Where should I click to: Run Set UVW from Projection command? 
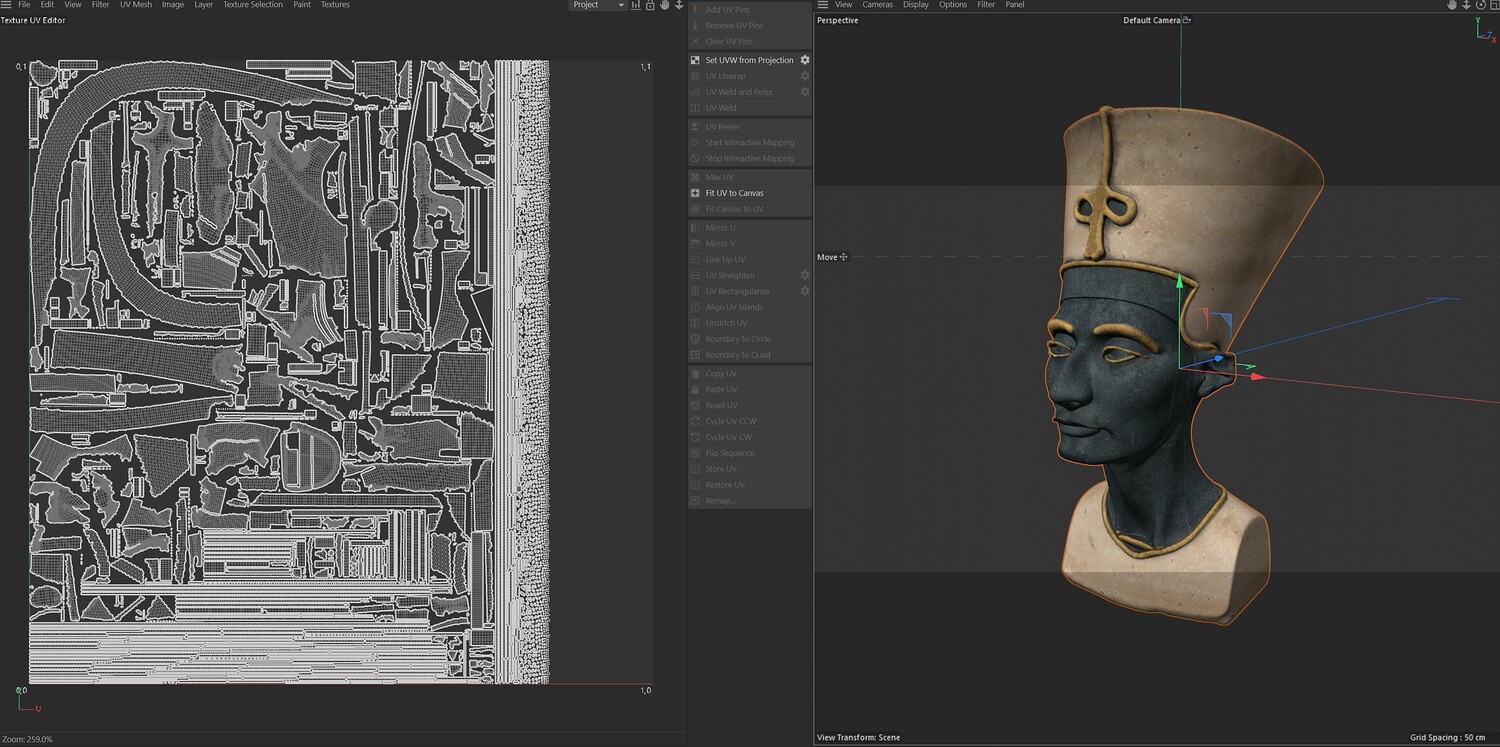[748, 60]
